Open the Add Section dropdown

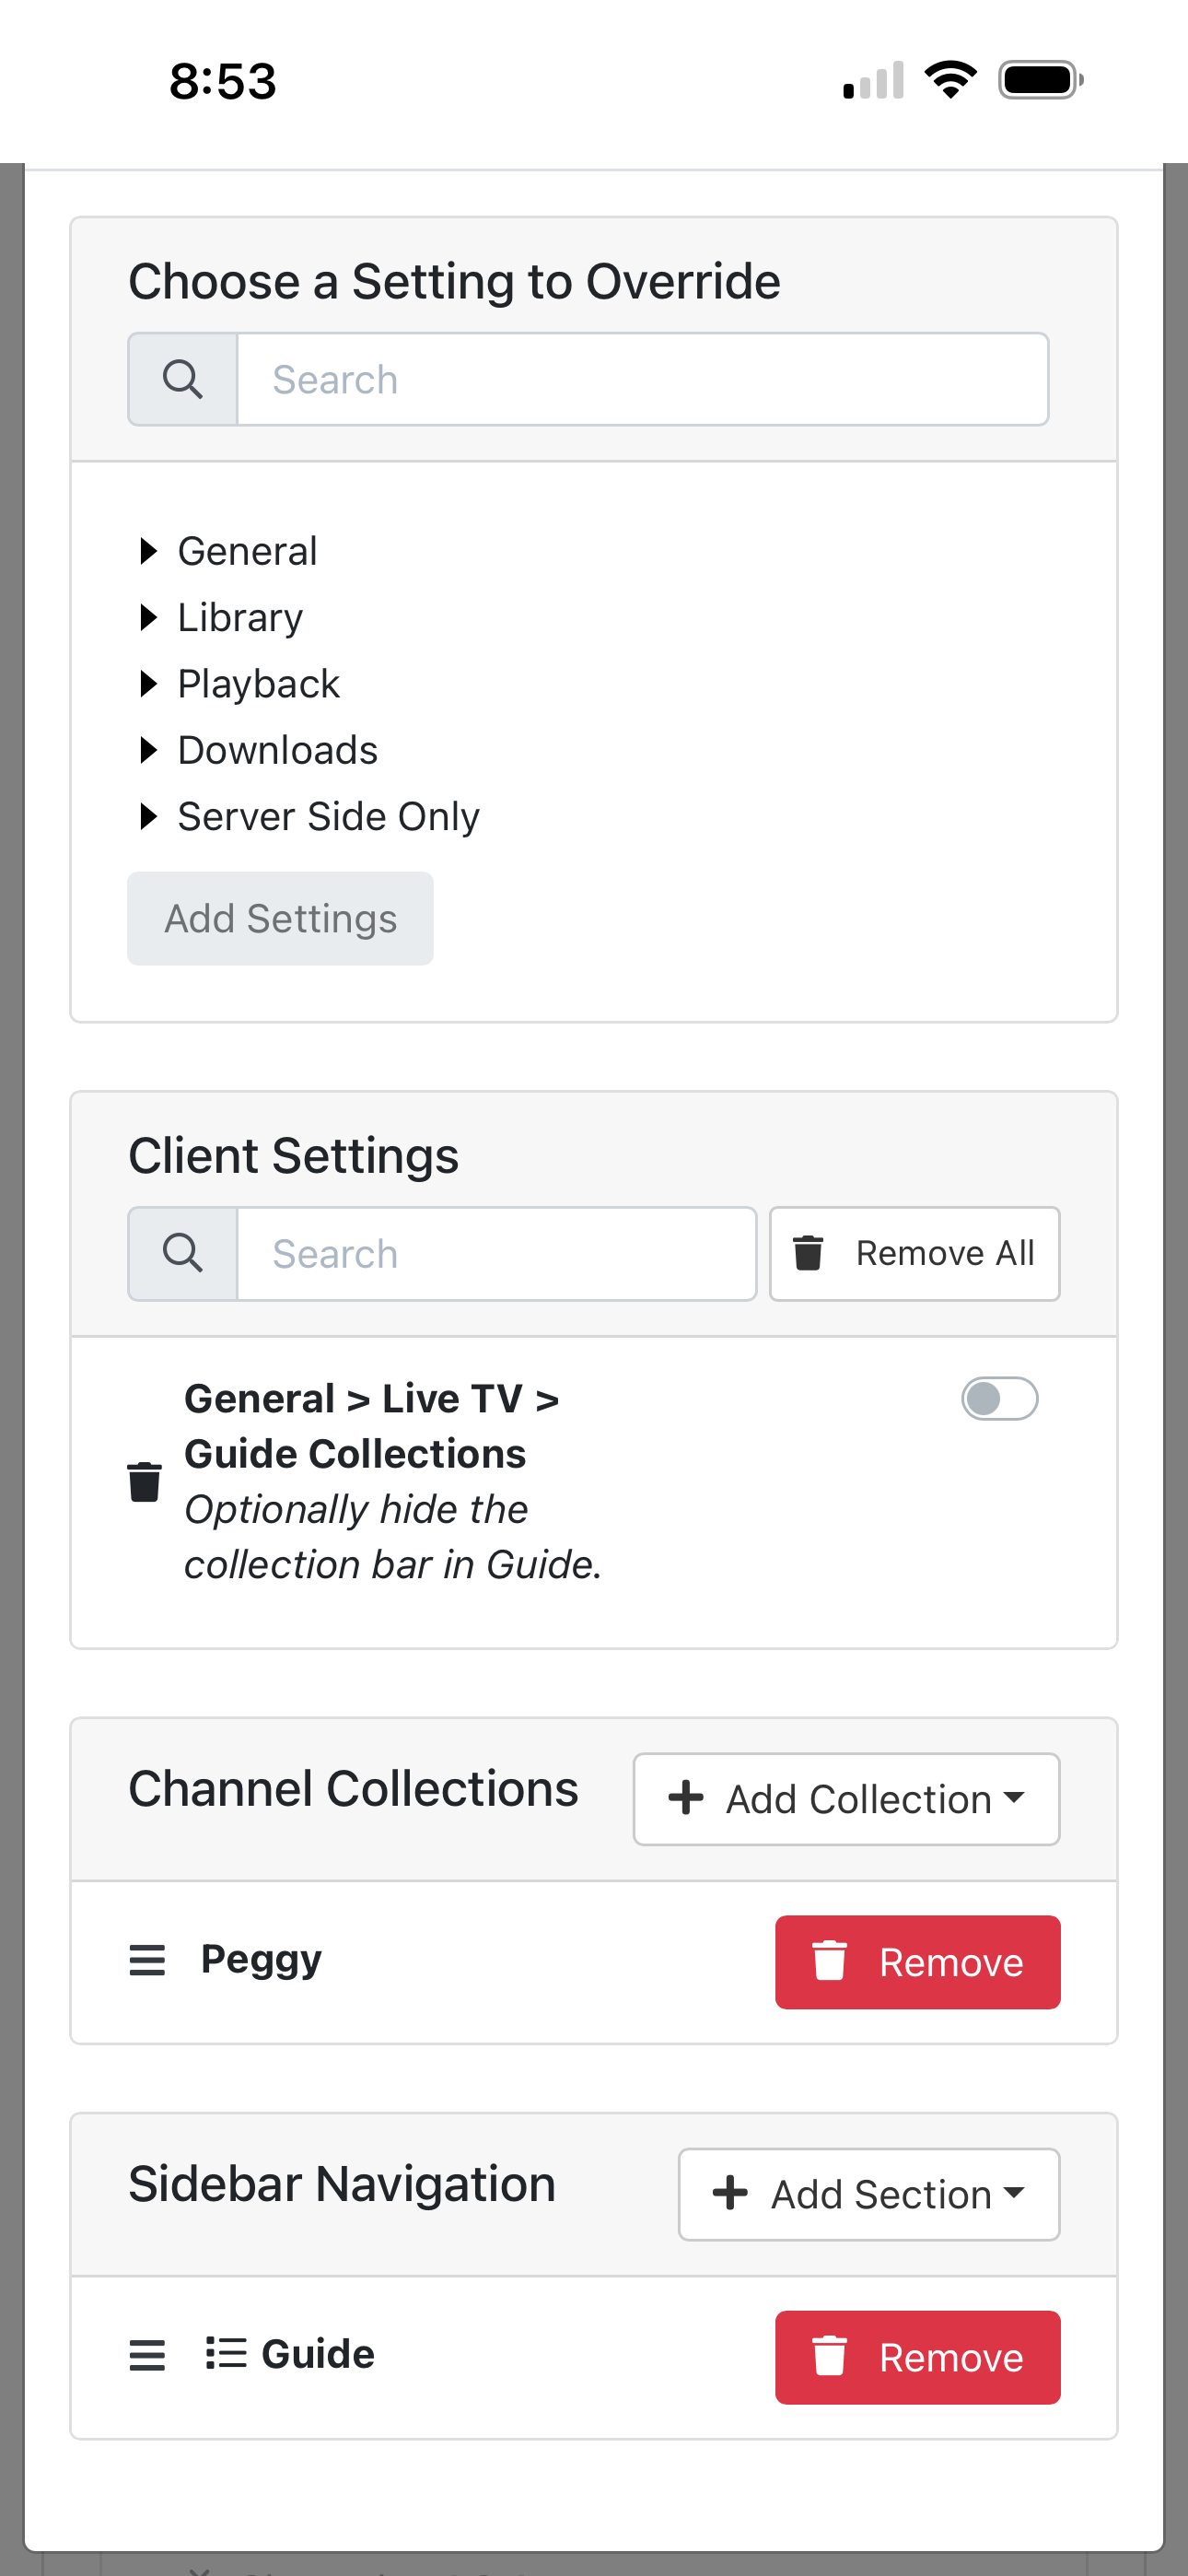click(868, 2194)
